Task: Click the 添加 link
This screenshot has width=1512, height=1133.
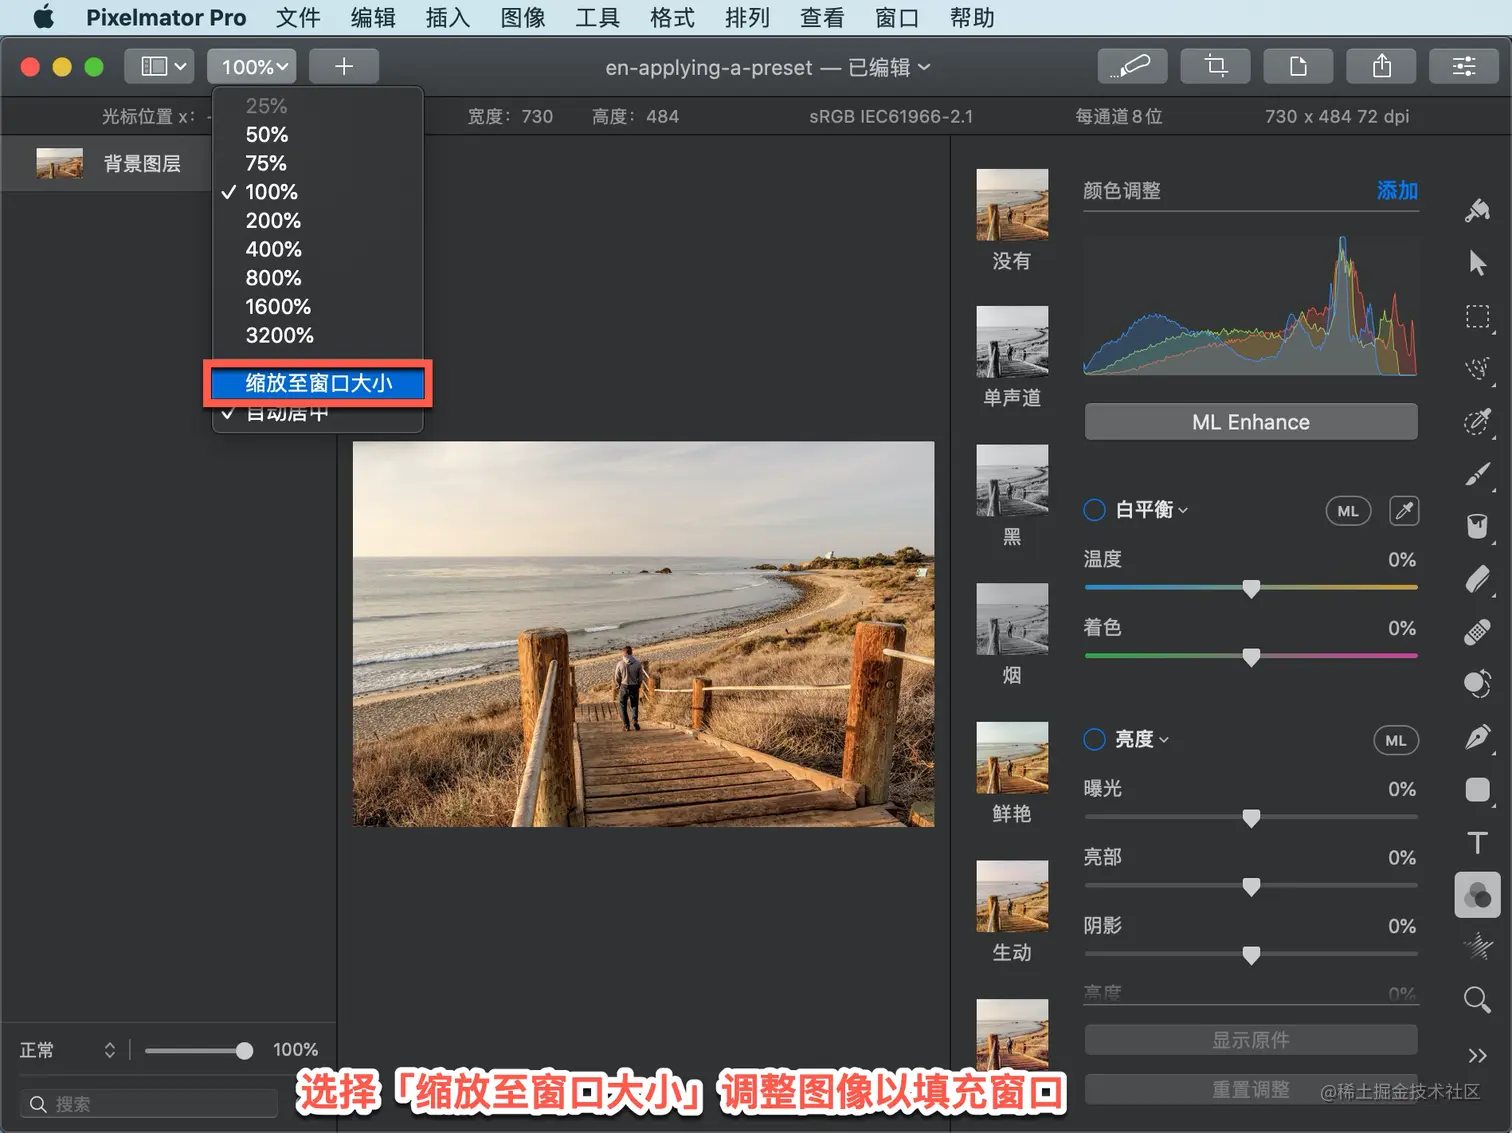Action: click(1397, 191)
